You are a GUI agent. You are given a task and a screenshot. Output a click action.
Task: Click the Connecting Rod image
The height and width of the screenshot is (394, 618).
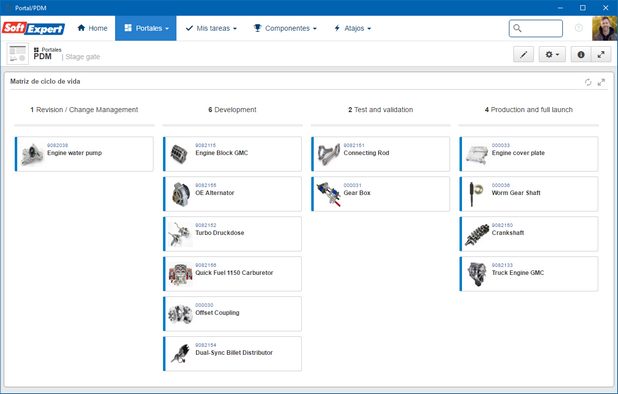[329, 154]
